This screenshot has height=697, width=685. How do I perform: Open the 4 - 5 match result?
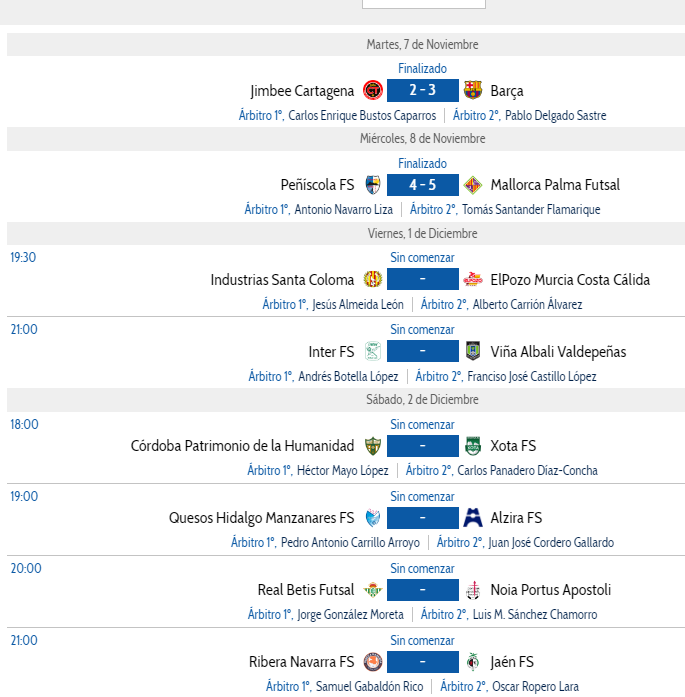[x=423, y=185]
